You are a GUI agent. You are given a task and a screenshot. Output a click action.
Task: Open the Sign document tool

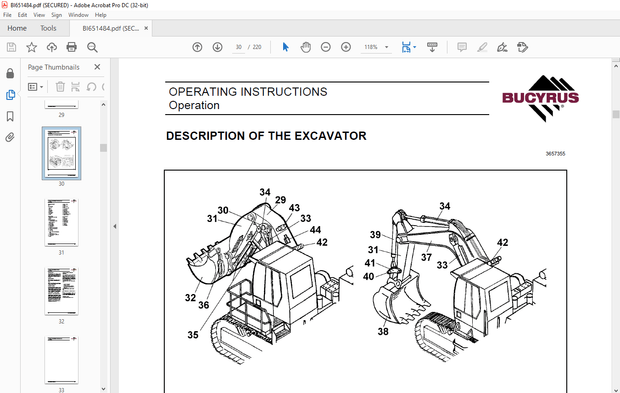coord(502,47)
